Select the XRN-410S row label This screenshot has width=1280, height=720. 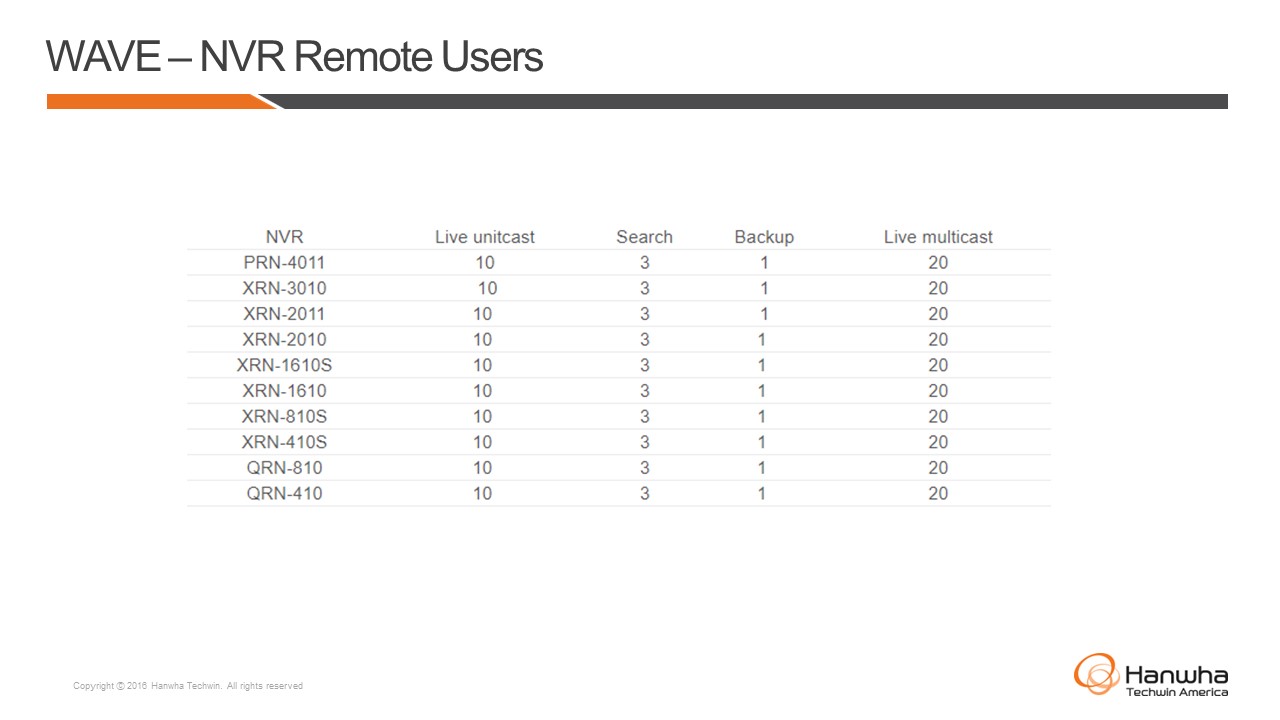(x=284, y=442)
